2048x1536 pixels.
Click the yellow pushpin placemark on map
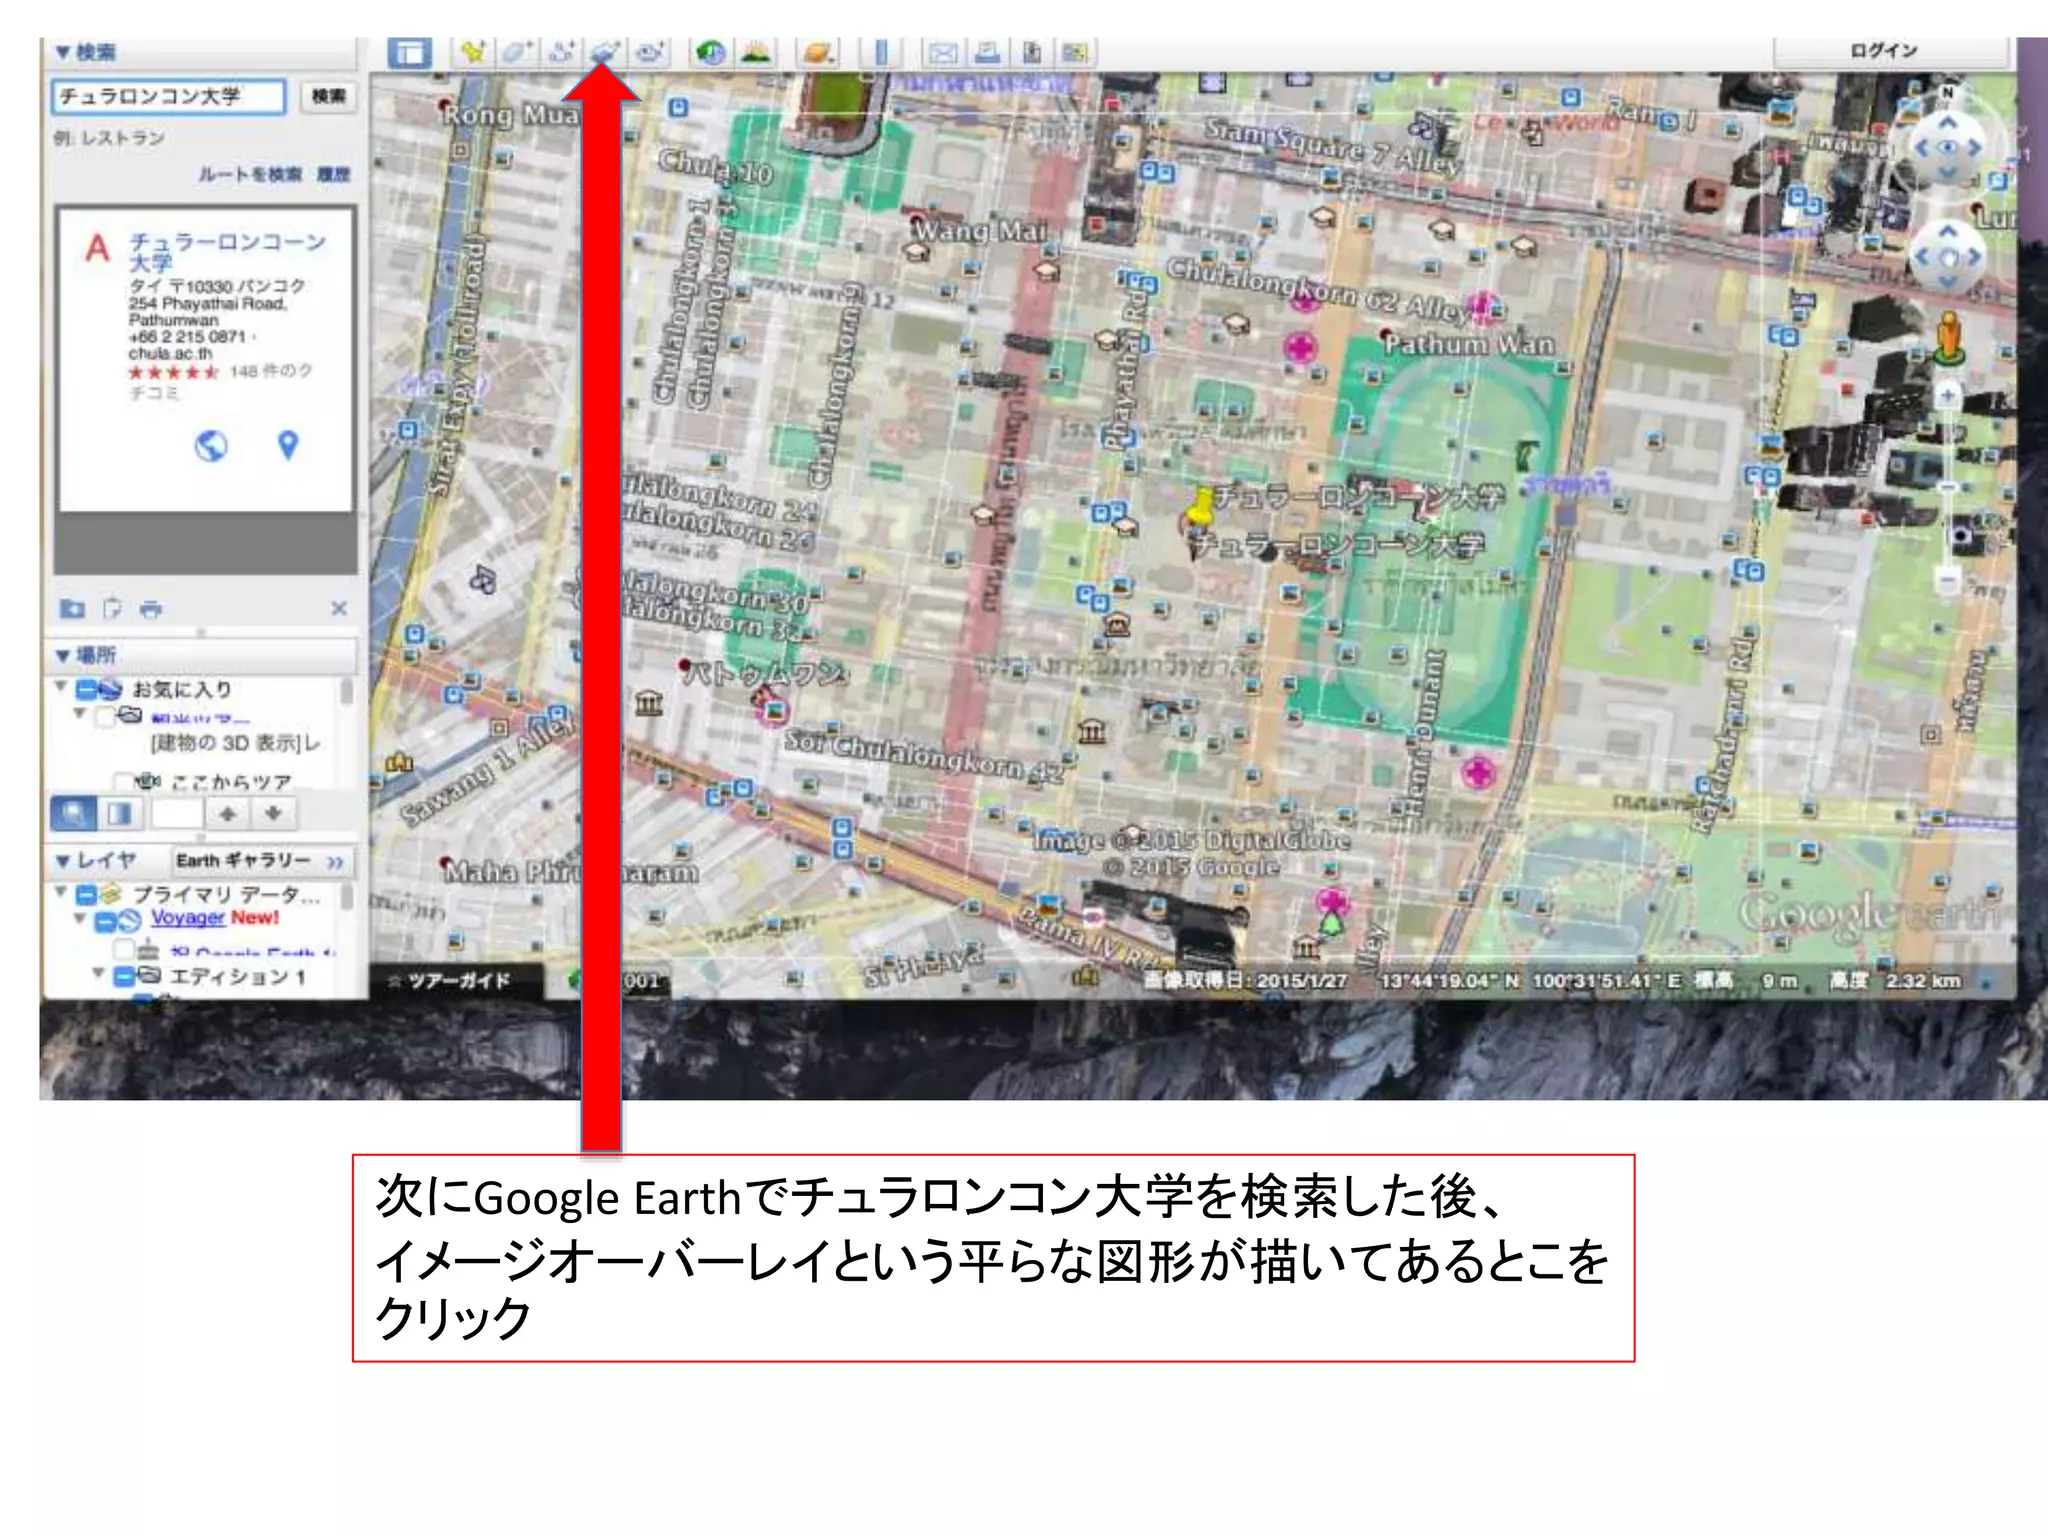[1198, 509]
